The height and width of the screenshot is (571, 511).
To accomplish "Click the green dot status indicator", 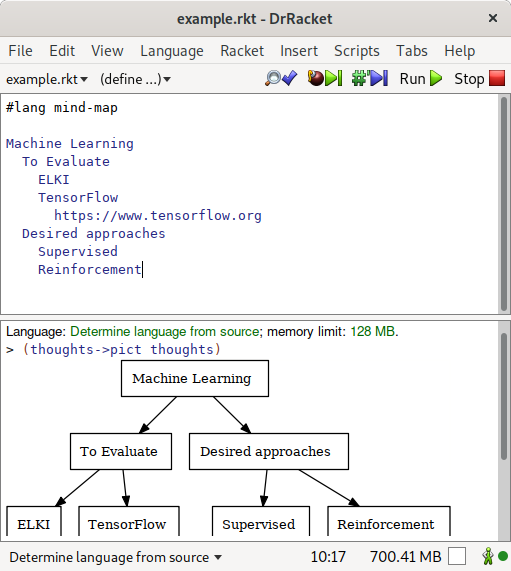I will pyautogui.click(x=503, y=556).
